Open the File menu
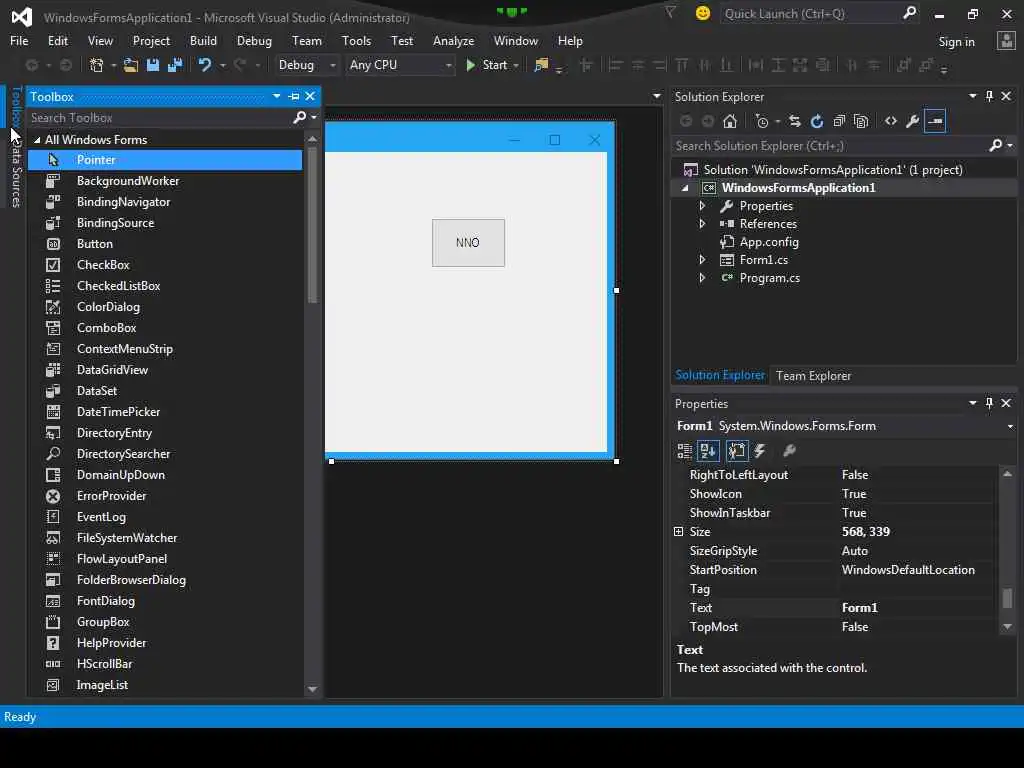Image resolution: width=1024 pixels, height=768 pixels. coord(19,40)
